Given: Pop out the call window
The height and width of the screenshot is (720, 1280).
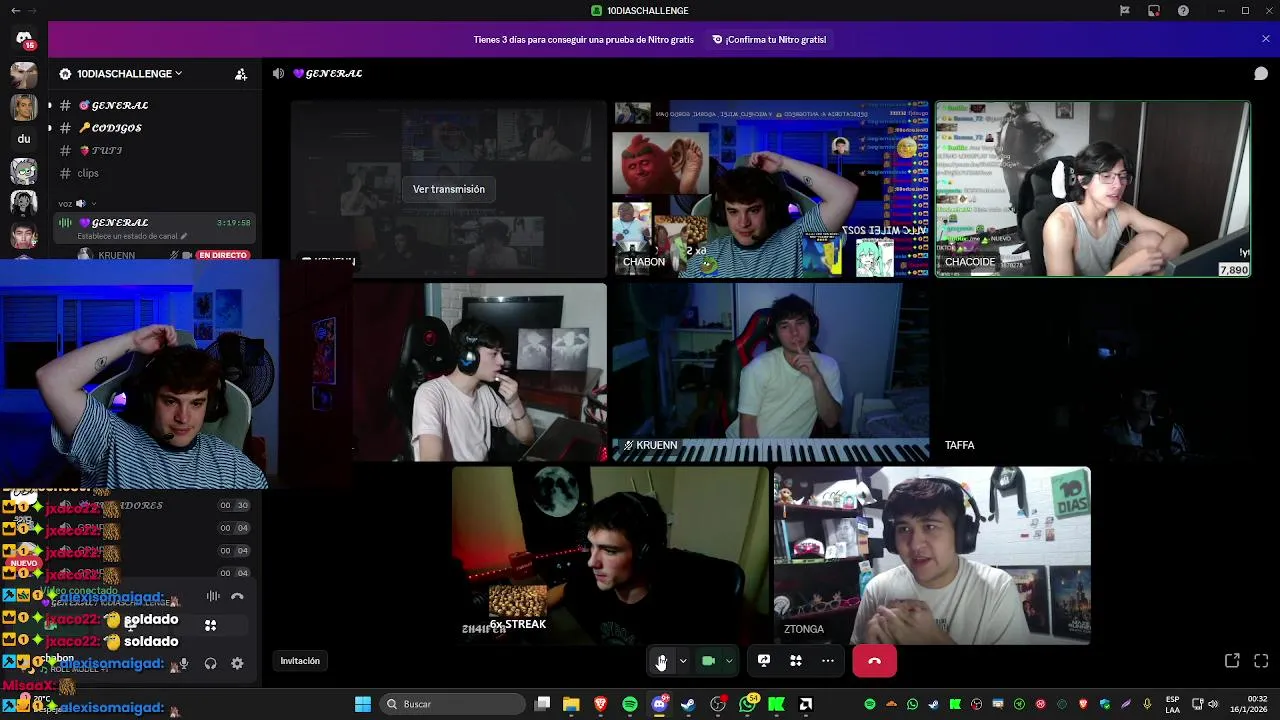Looking at the screenshot, I should pyautogui.click(x=1232, y=661).
